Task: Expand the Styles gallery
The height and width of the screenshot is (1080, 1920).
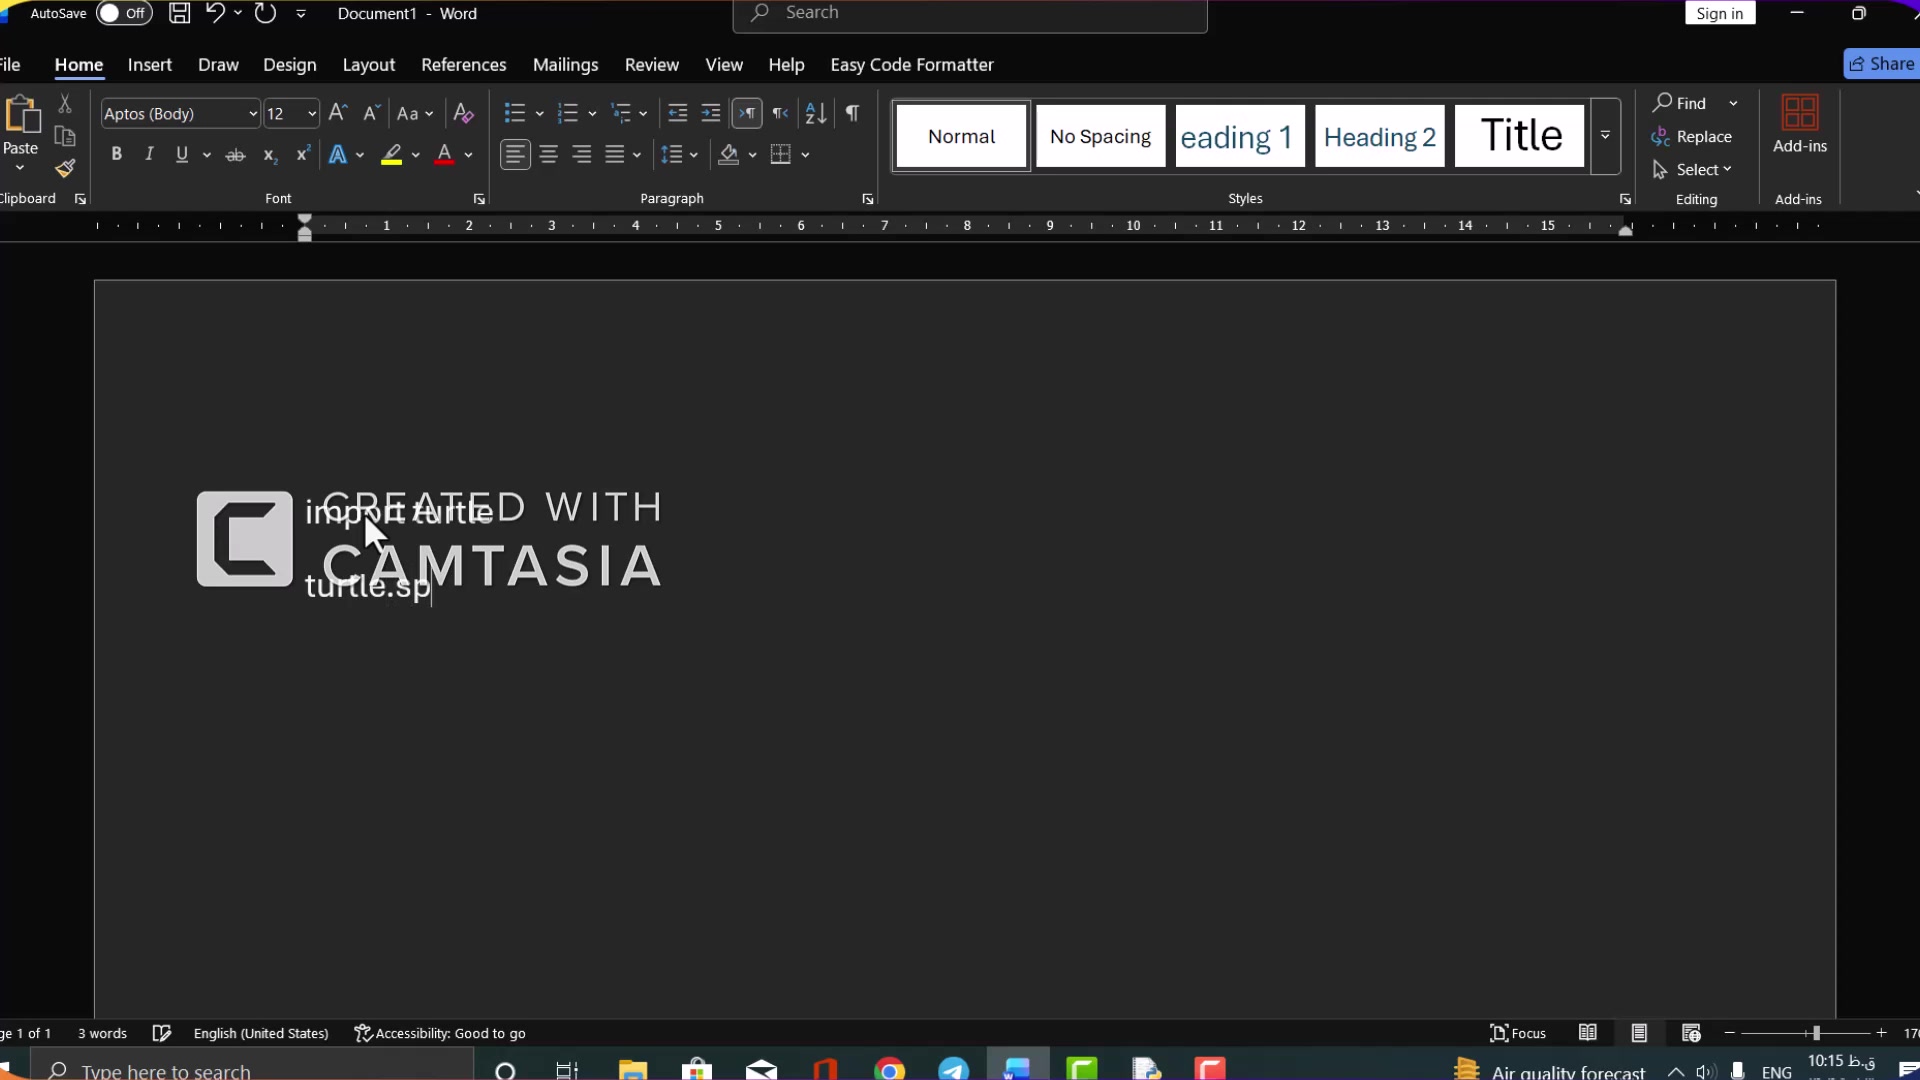Action: point(1605,136)
